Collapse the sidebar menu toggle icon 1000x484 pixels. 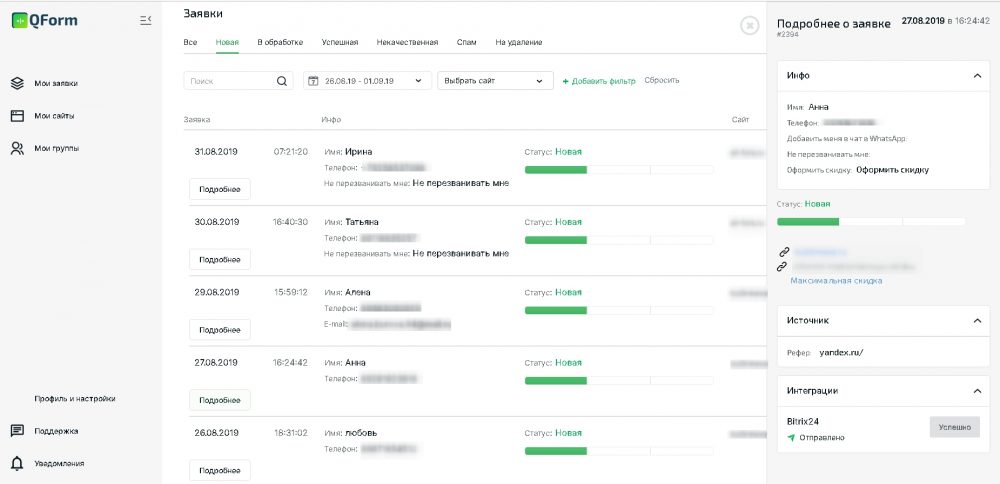point(147,20)
